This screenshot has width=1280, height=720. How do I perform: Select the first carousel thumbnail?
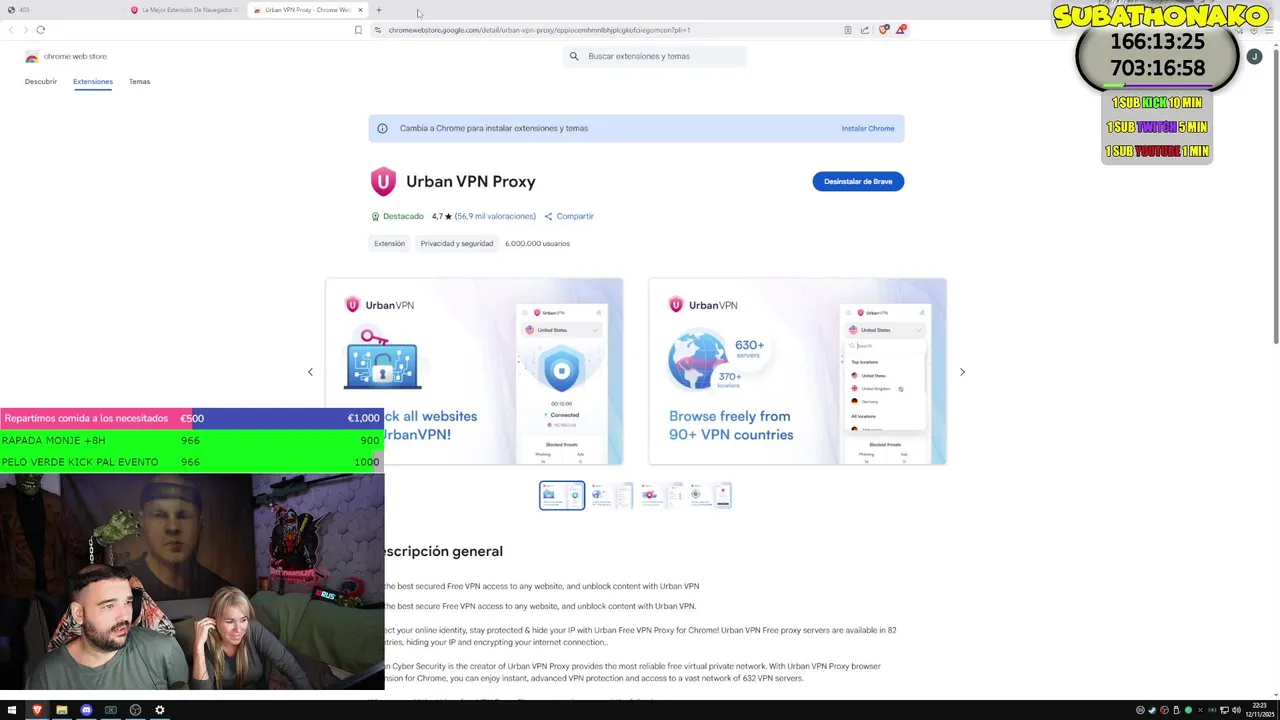coord(562,495)
